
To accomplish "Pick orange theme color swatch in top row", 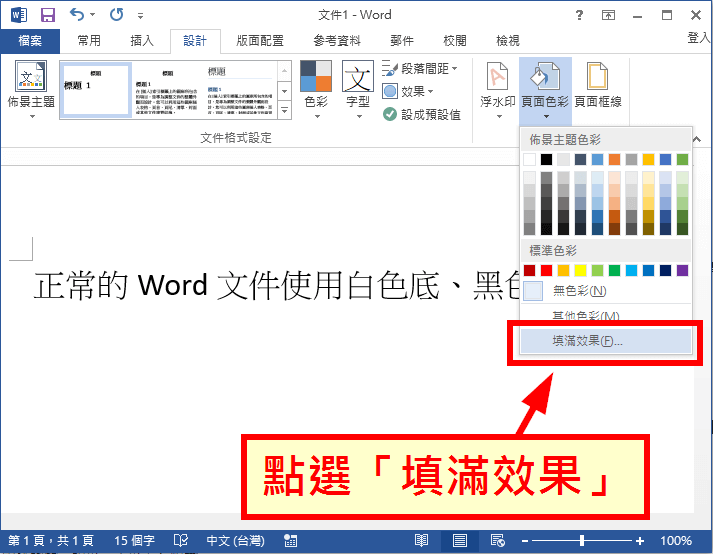I will tap(614, 159).
